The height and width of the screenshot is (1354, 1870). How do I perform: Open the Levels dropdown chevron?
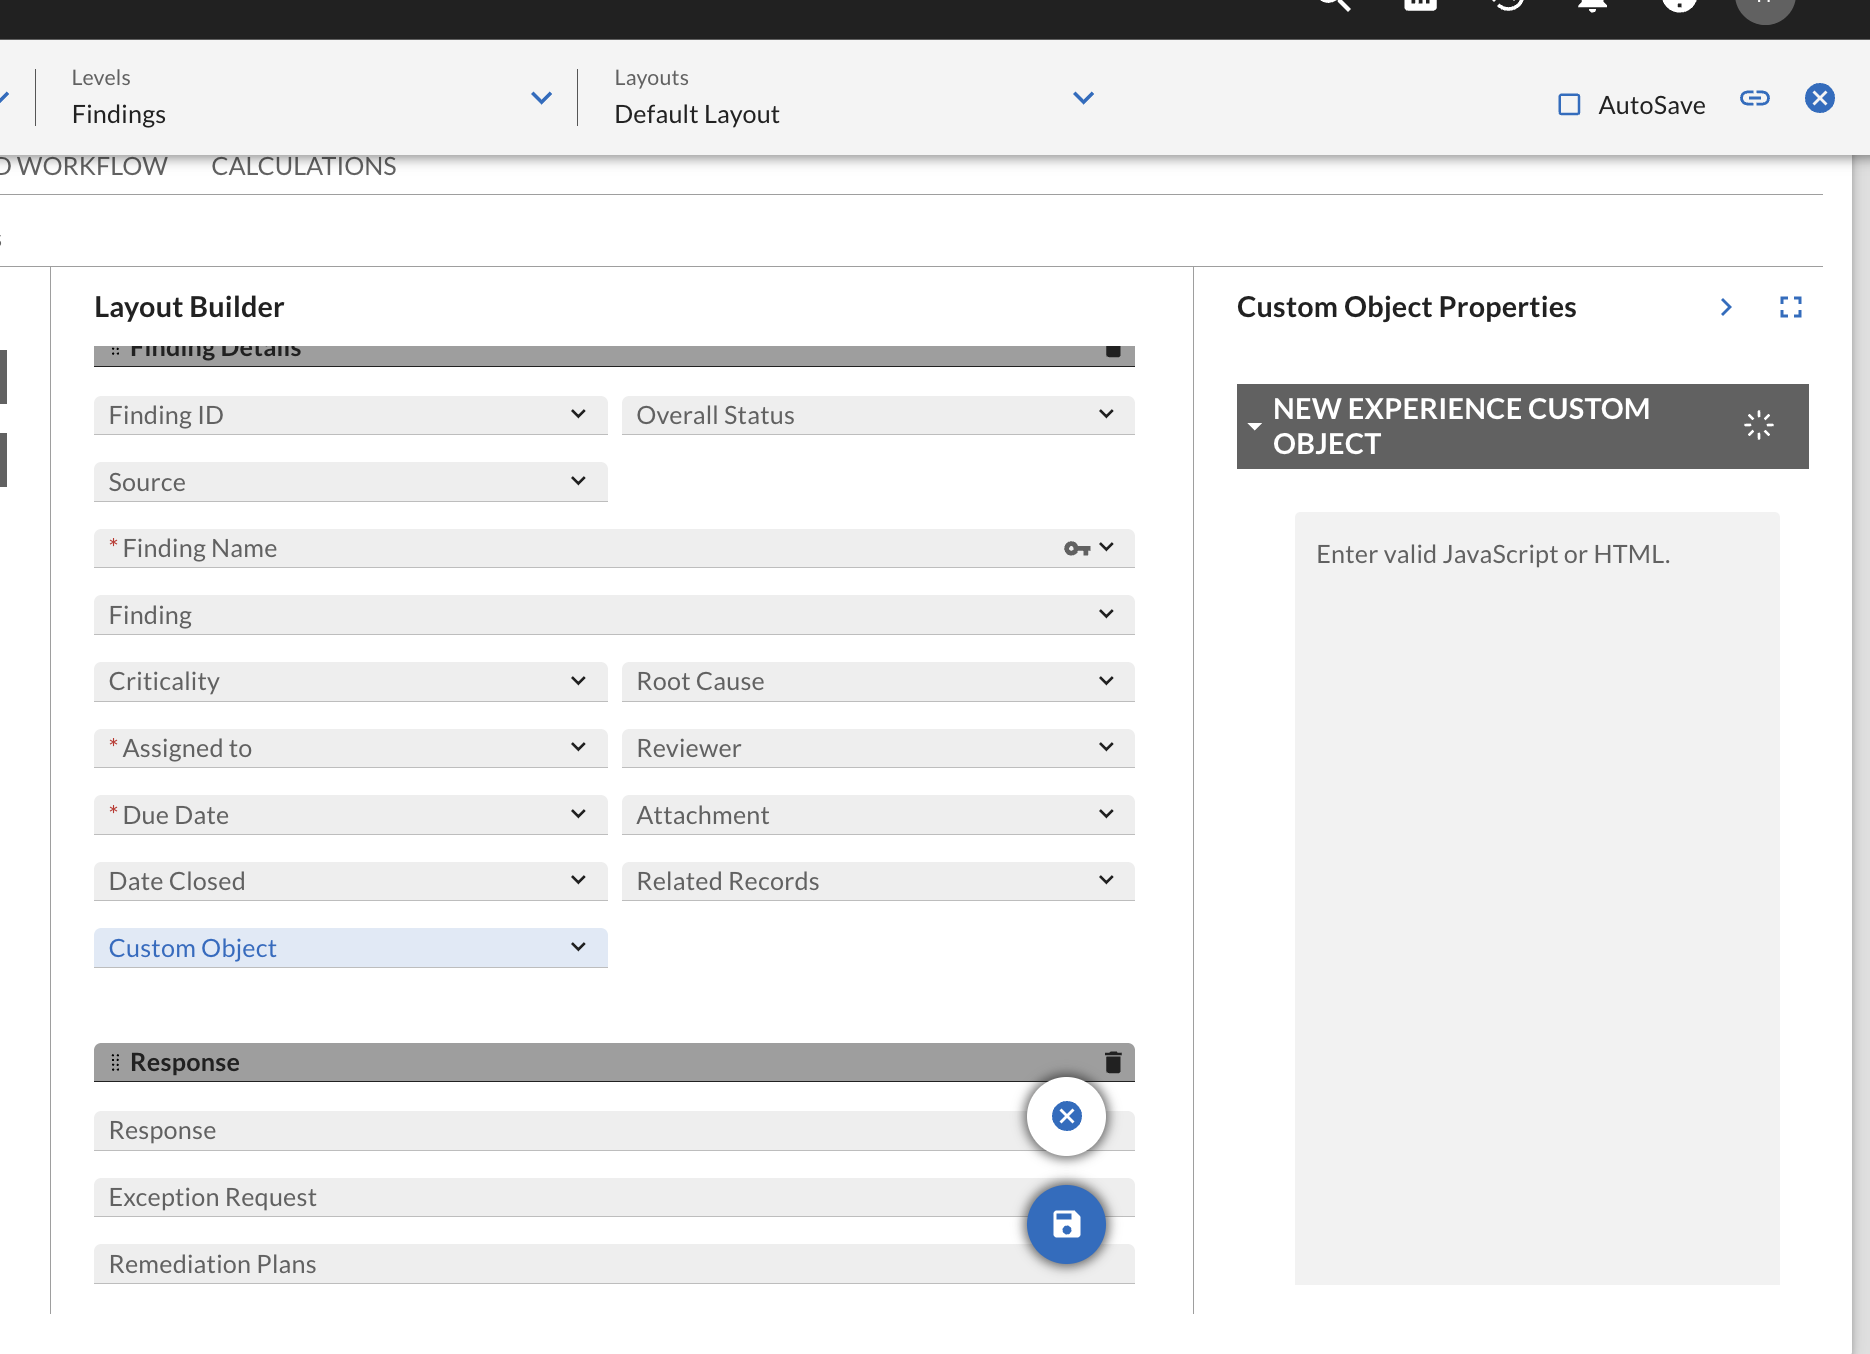541,98
